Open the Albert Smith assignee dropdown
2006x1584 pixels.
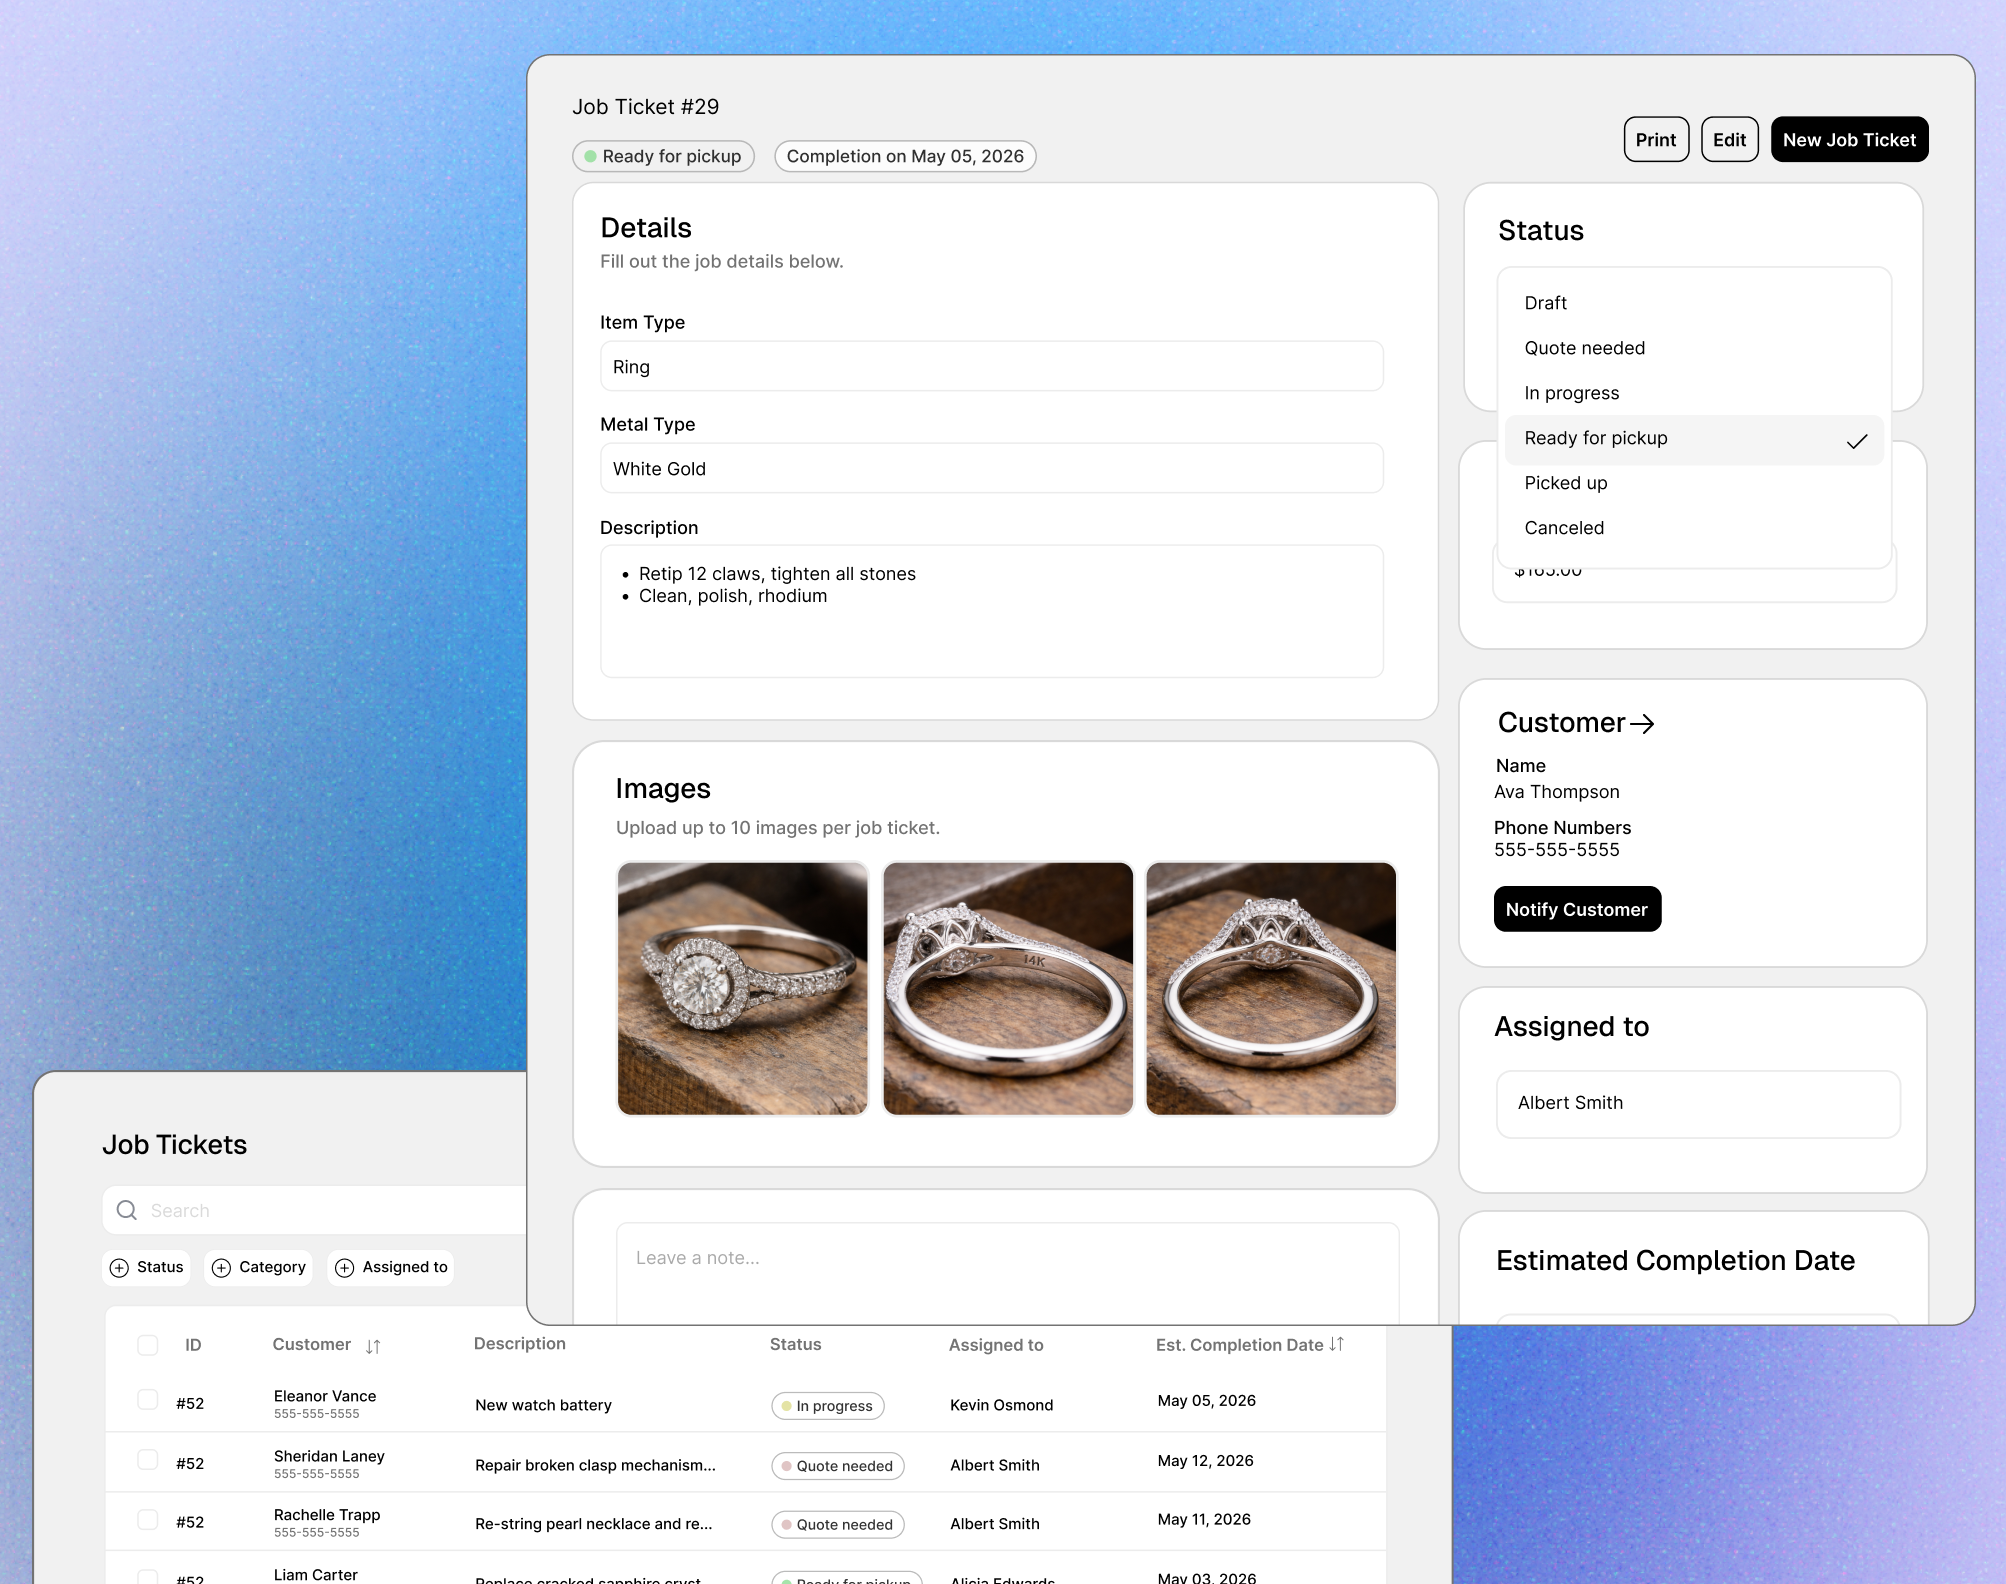[1697, 1103]
